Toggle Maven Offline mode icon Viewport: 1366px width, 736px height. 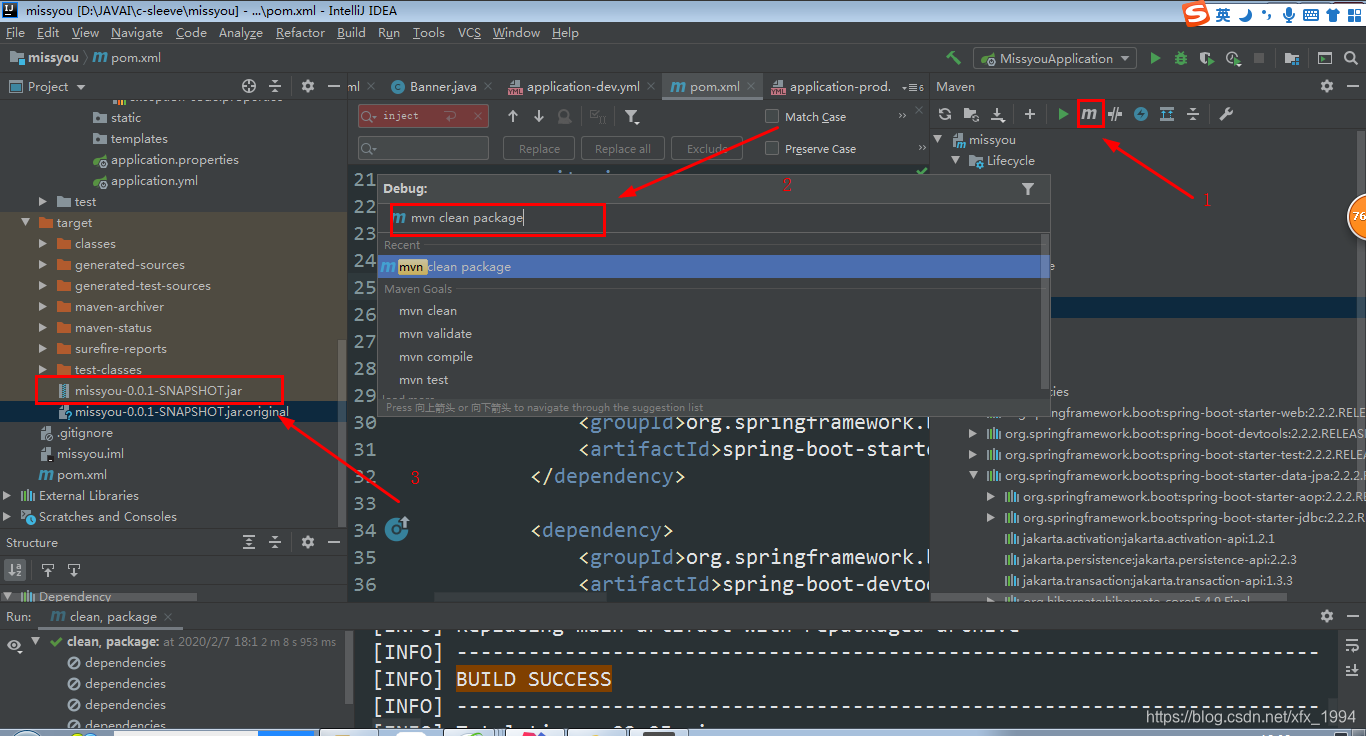[1141, 114]
